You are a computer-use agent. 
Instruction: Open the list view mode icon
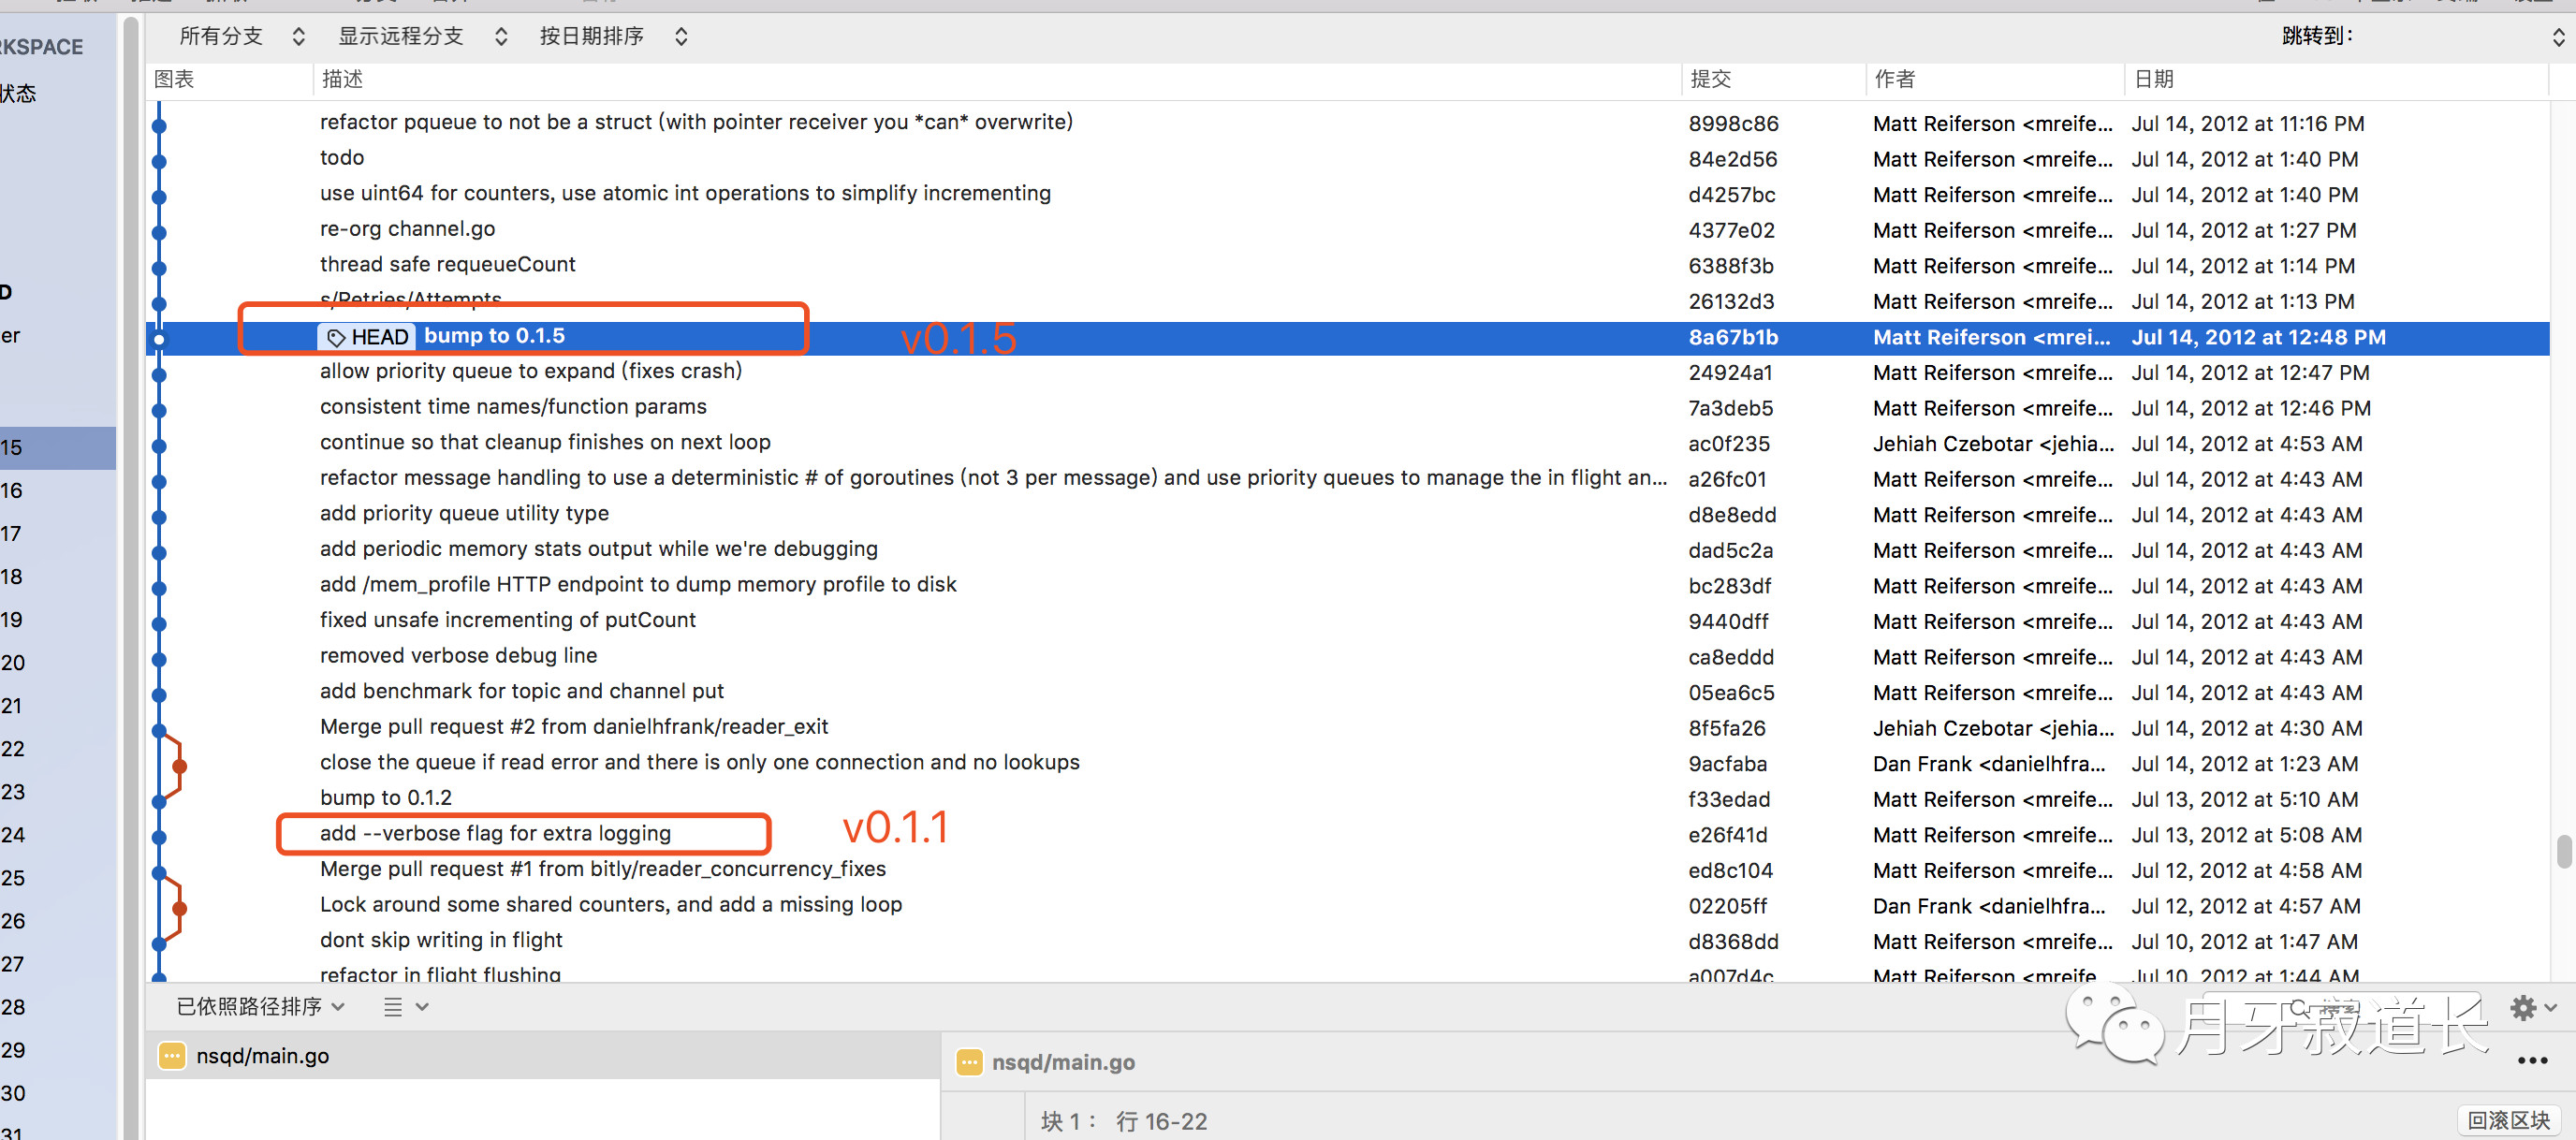393,1007
